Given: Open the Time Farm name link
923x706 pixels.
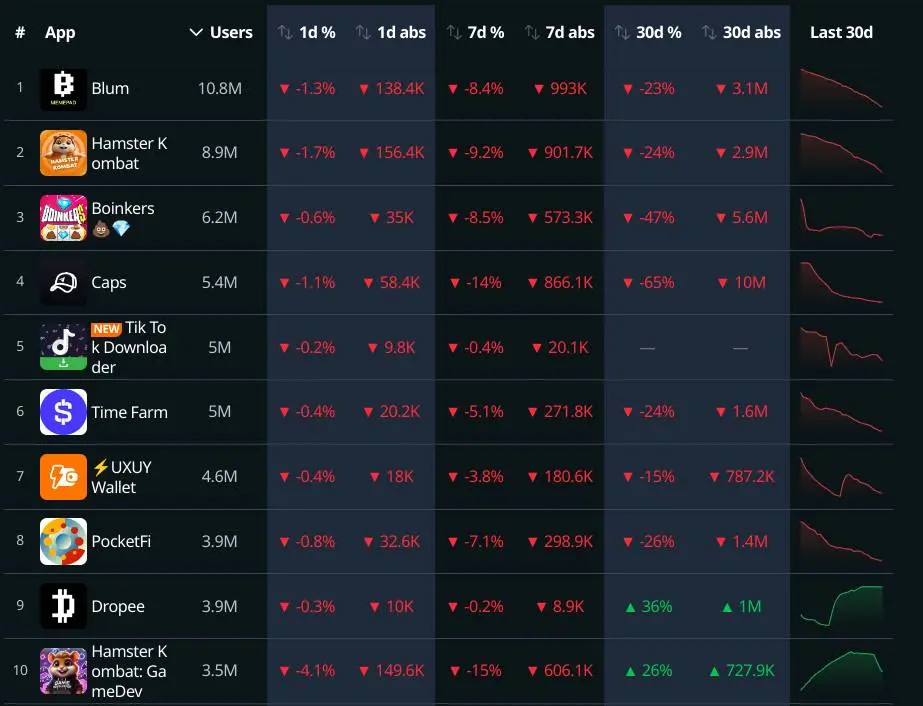Looking at the screenshot, I should [130, 412].
